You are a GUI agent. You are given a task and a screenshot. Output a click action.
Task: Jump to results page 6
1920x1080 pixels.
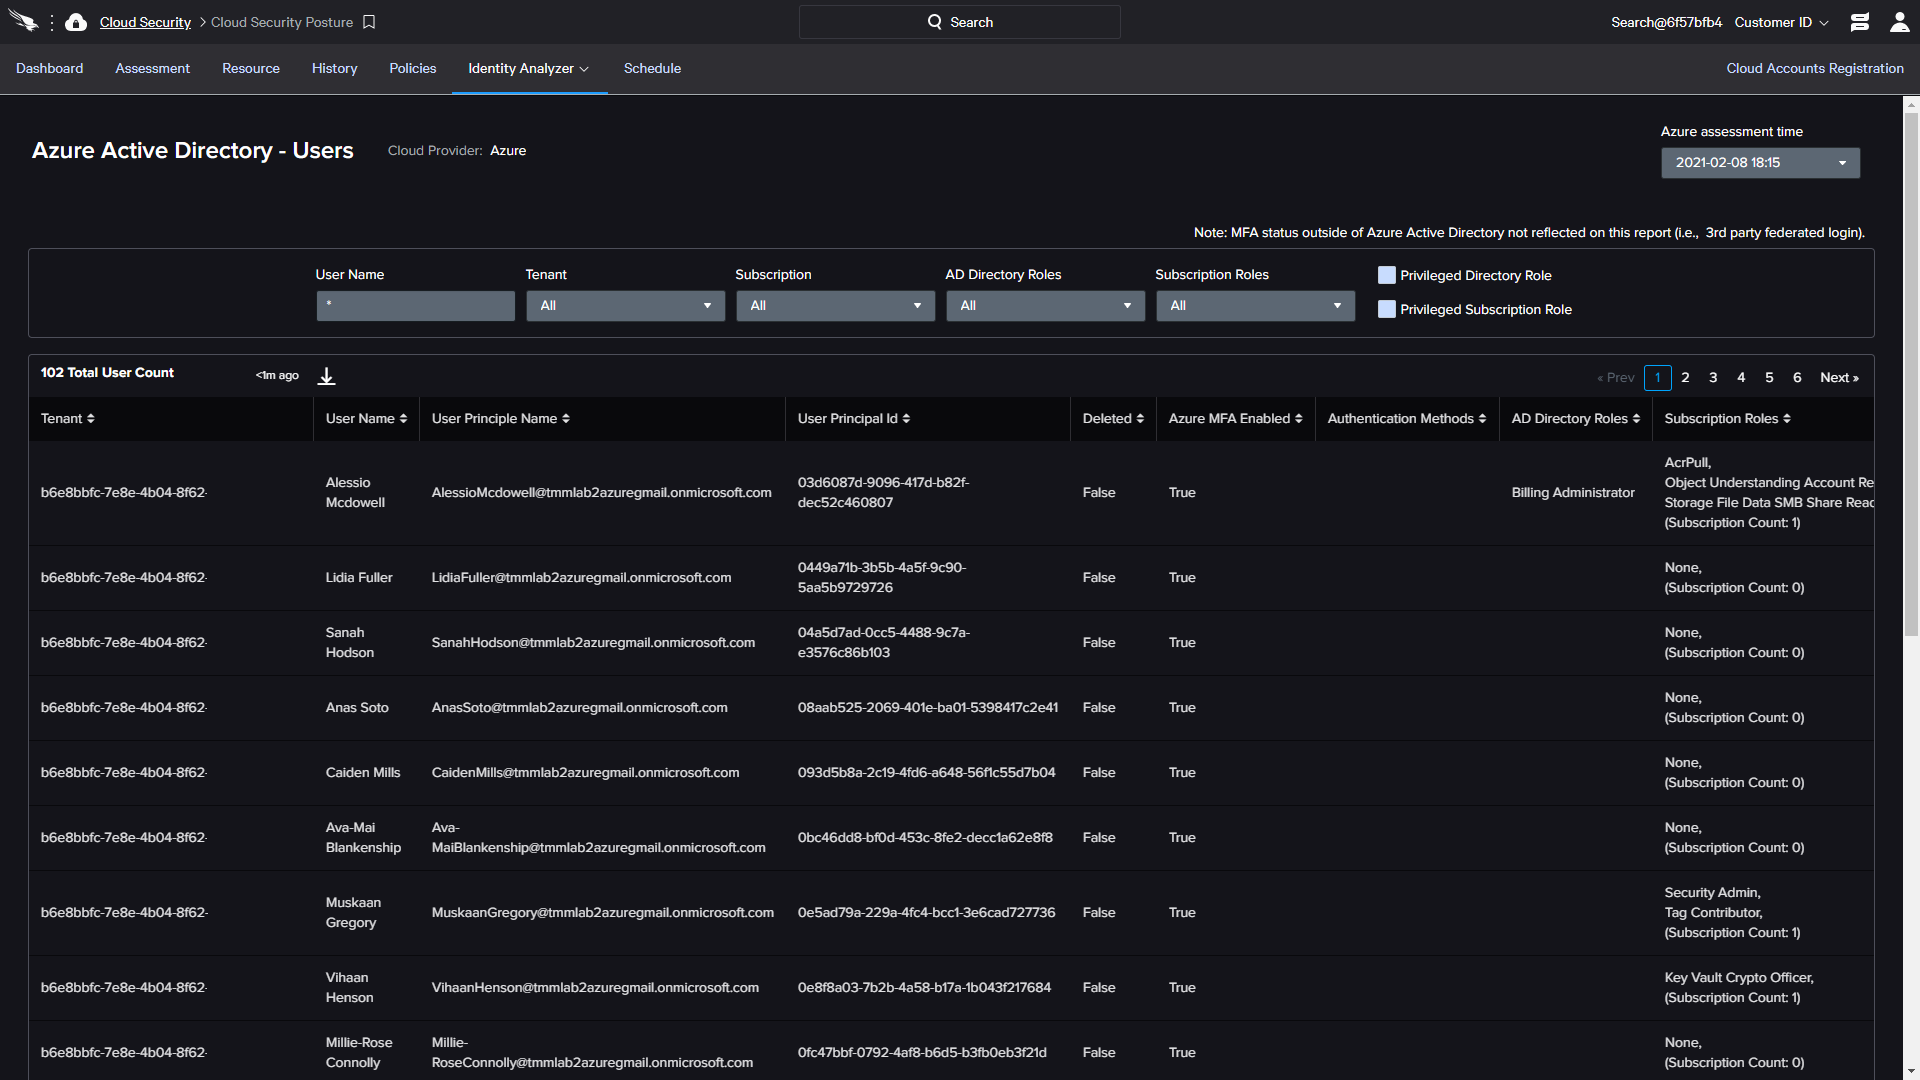[1797, 377]
